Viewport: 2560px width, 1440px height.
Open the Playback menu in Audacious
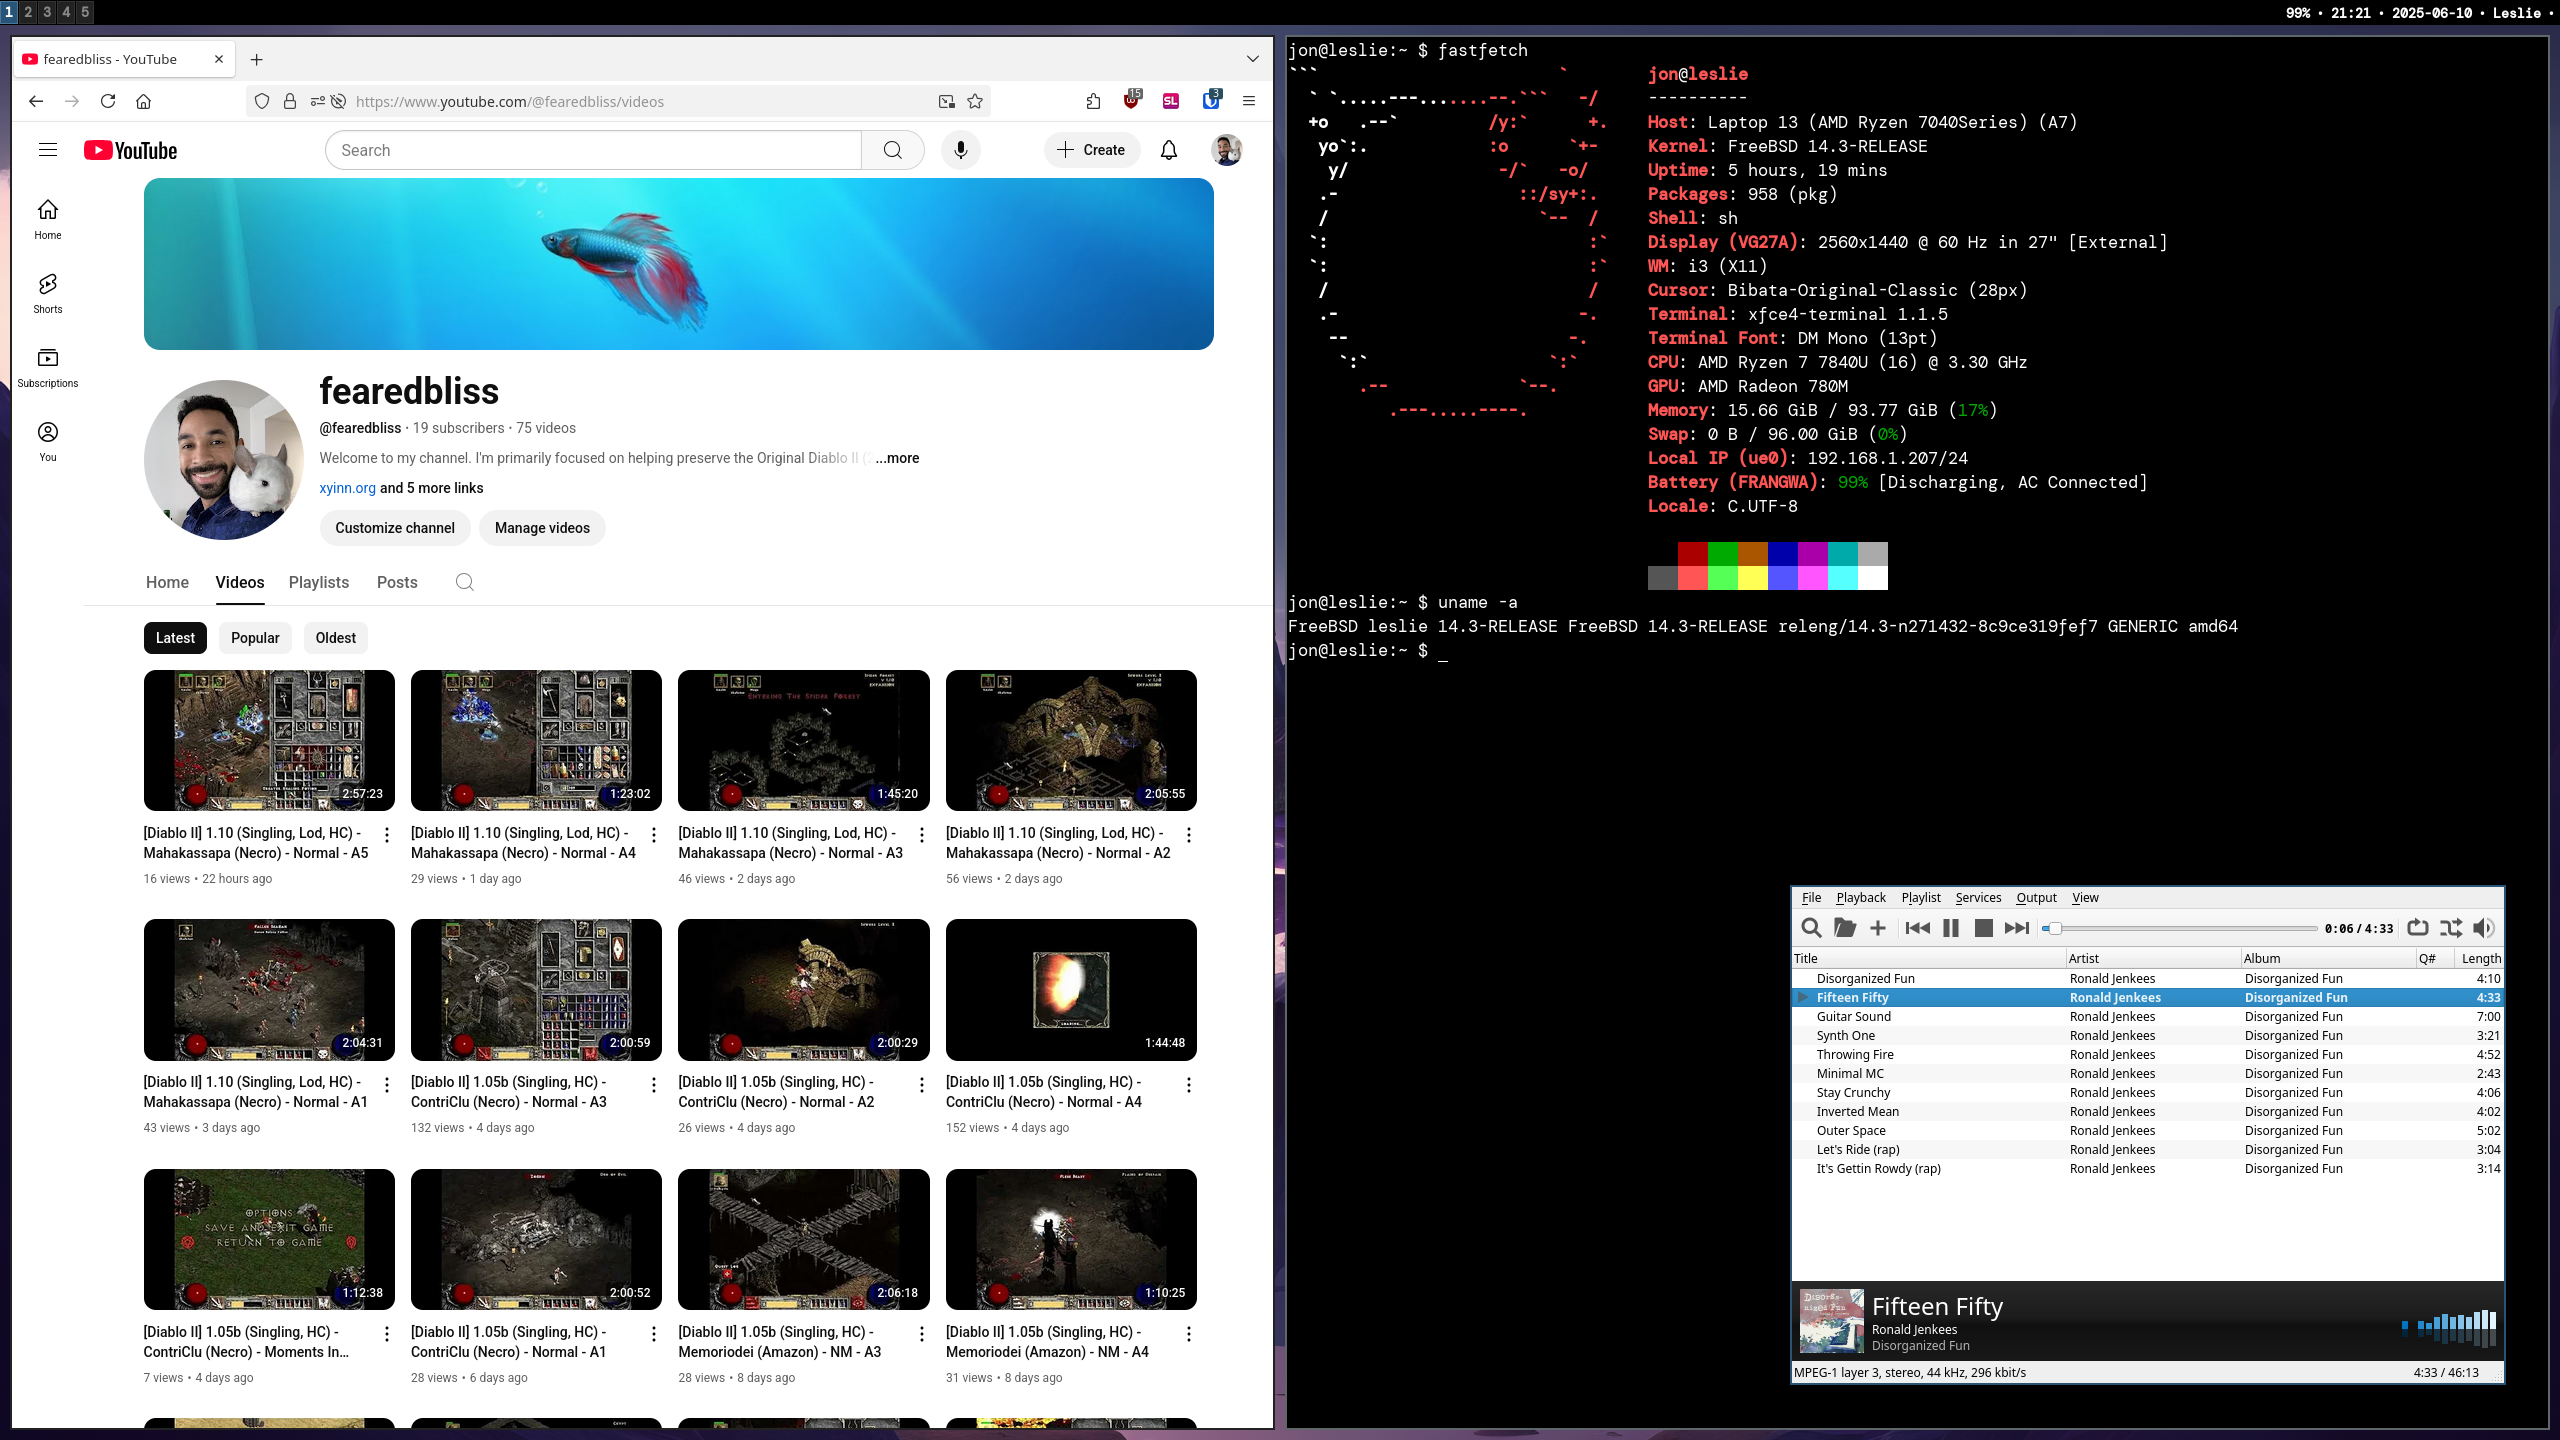[x=1861, y=897]
